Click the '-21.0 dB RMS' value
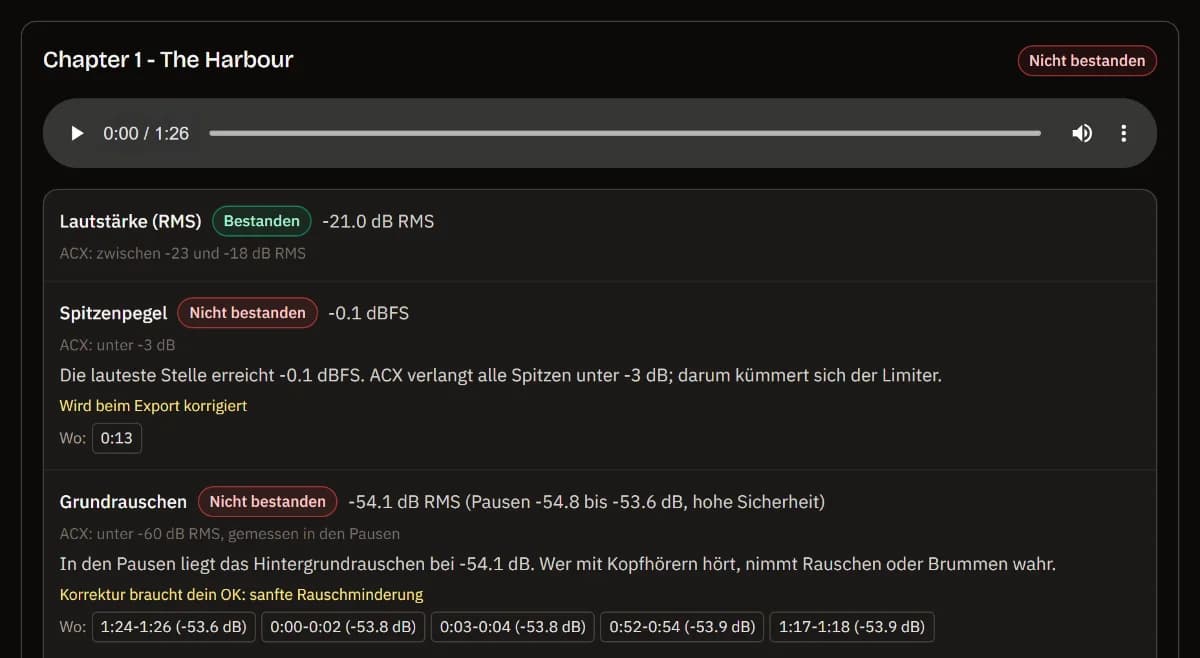1200x658 pixels. coord(378,221)
